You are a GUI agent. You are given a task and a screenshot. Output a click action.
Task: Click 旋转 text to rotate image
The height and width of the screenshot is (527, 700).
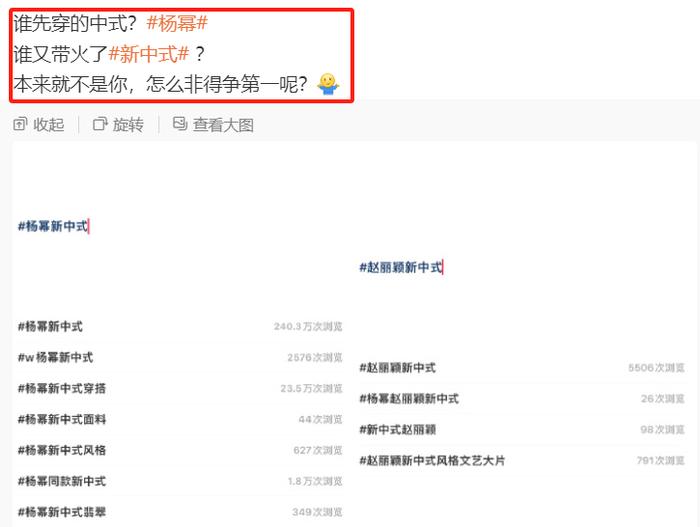(x=128, y=125)
